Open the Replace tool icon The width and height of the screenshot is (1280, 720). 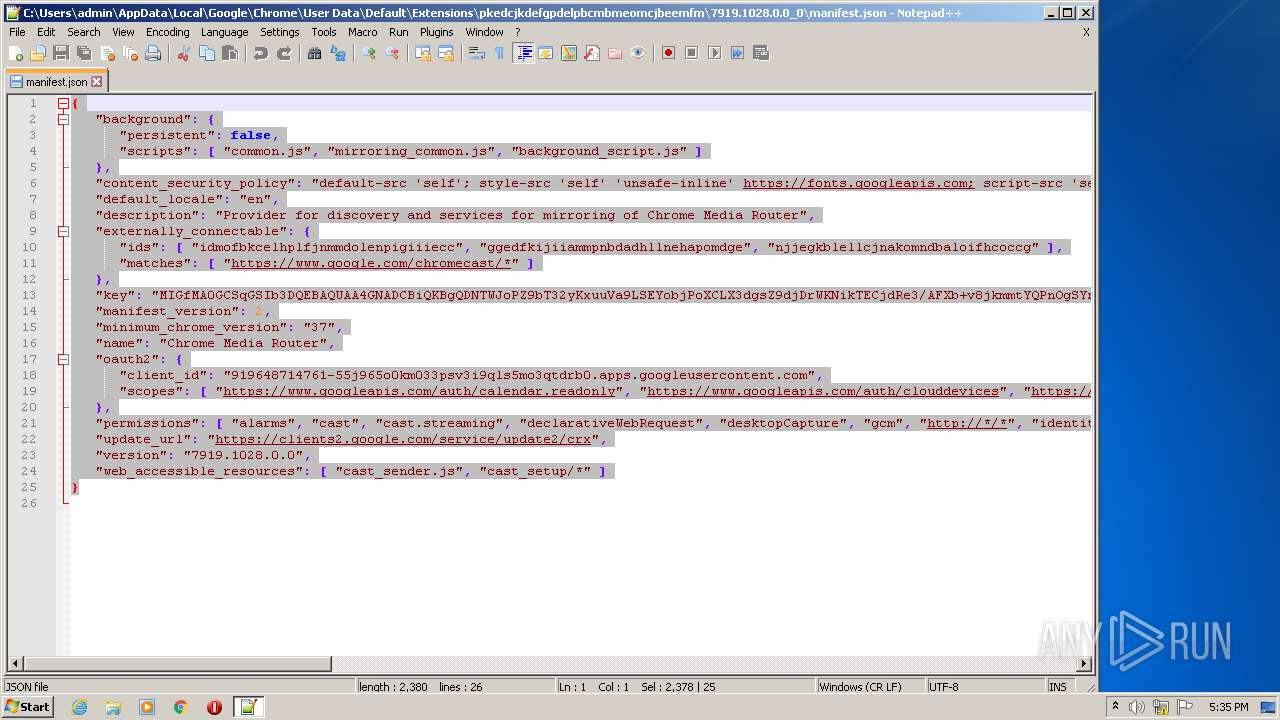click(x=338, y=53)
